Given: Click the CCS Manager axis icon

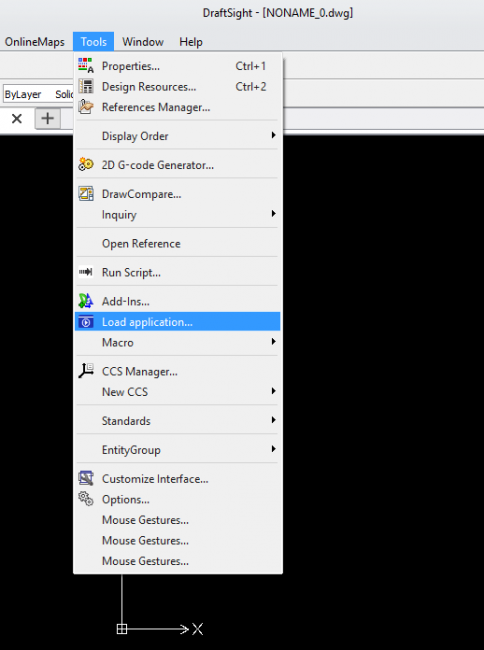Looking at the screenshot, I should tap(86, 371).
